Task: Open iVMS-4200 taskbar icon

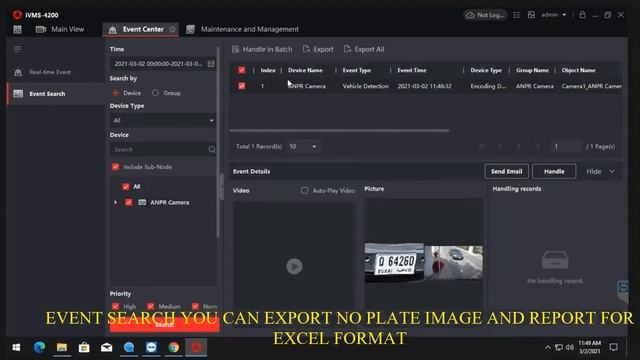Action: click(196, 347)
